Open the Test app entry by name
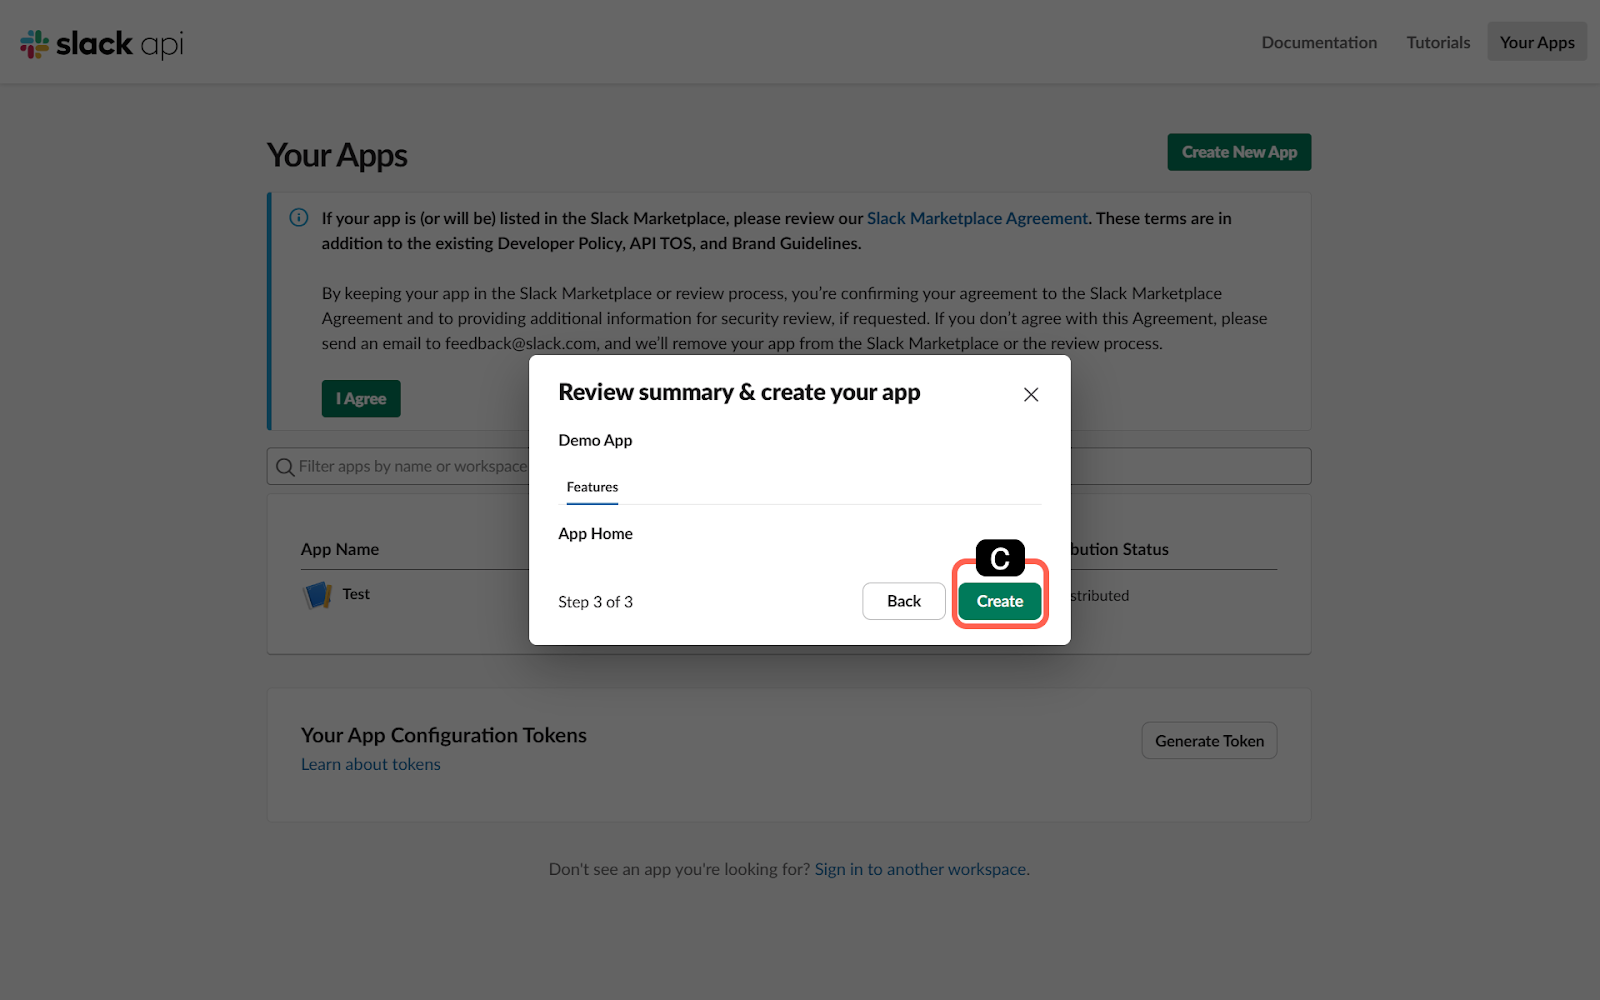 [356, 594]
